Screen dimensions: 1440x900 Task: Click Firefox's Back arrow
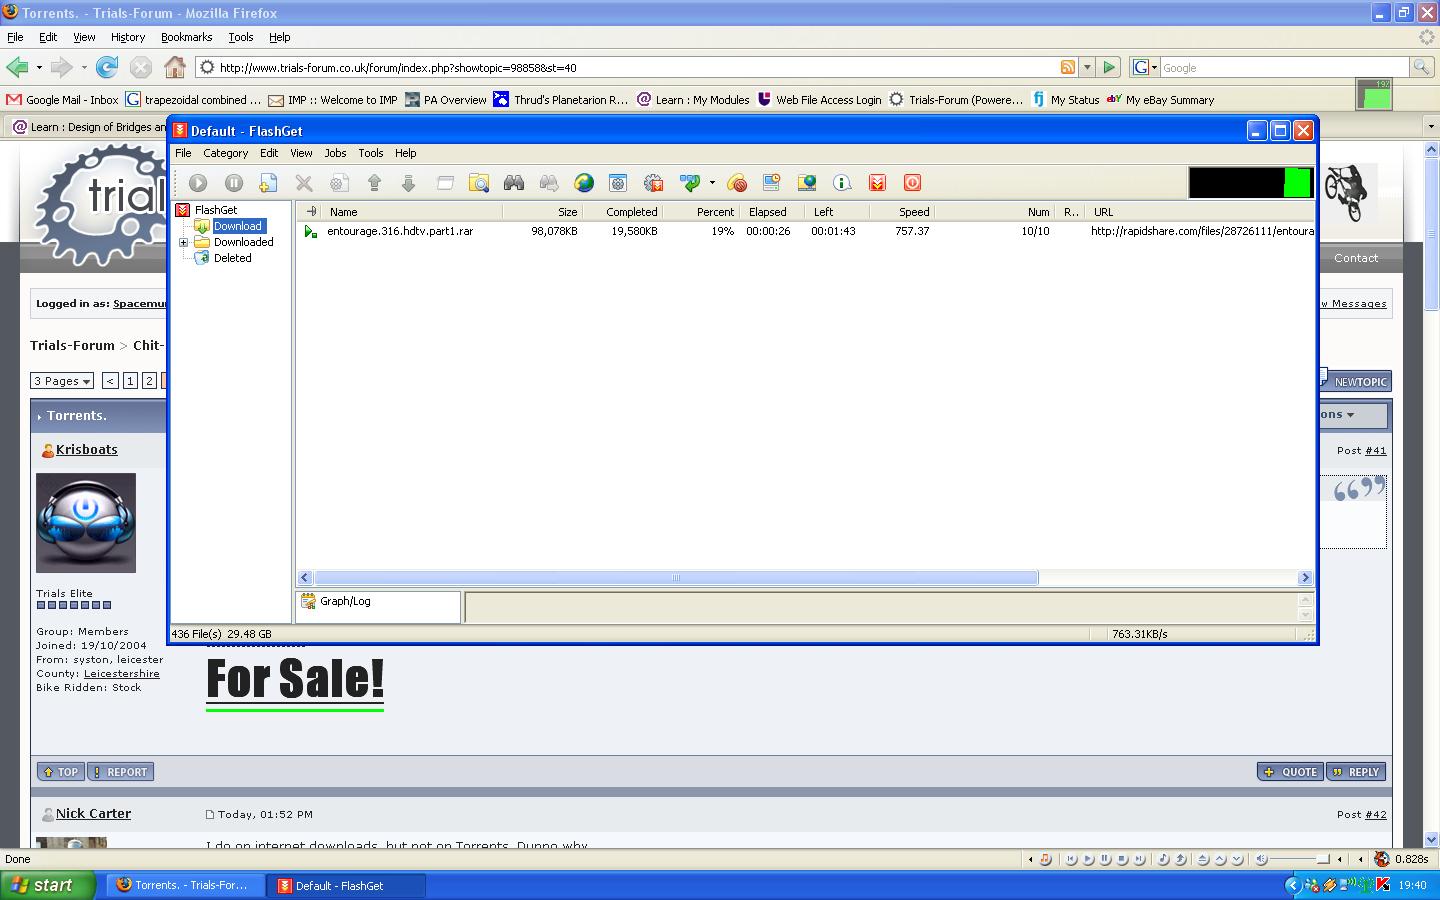[17, 67]
